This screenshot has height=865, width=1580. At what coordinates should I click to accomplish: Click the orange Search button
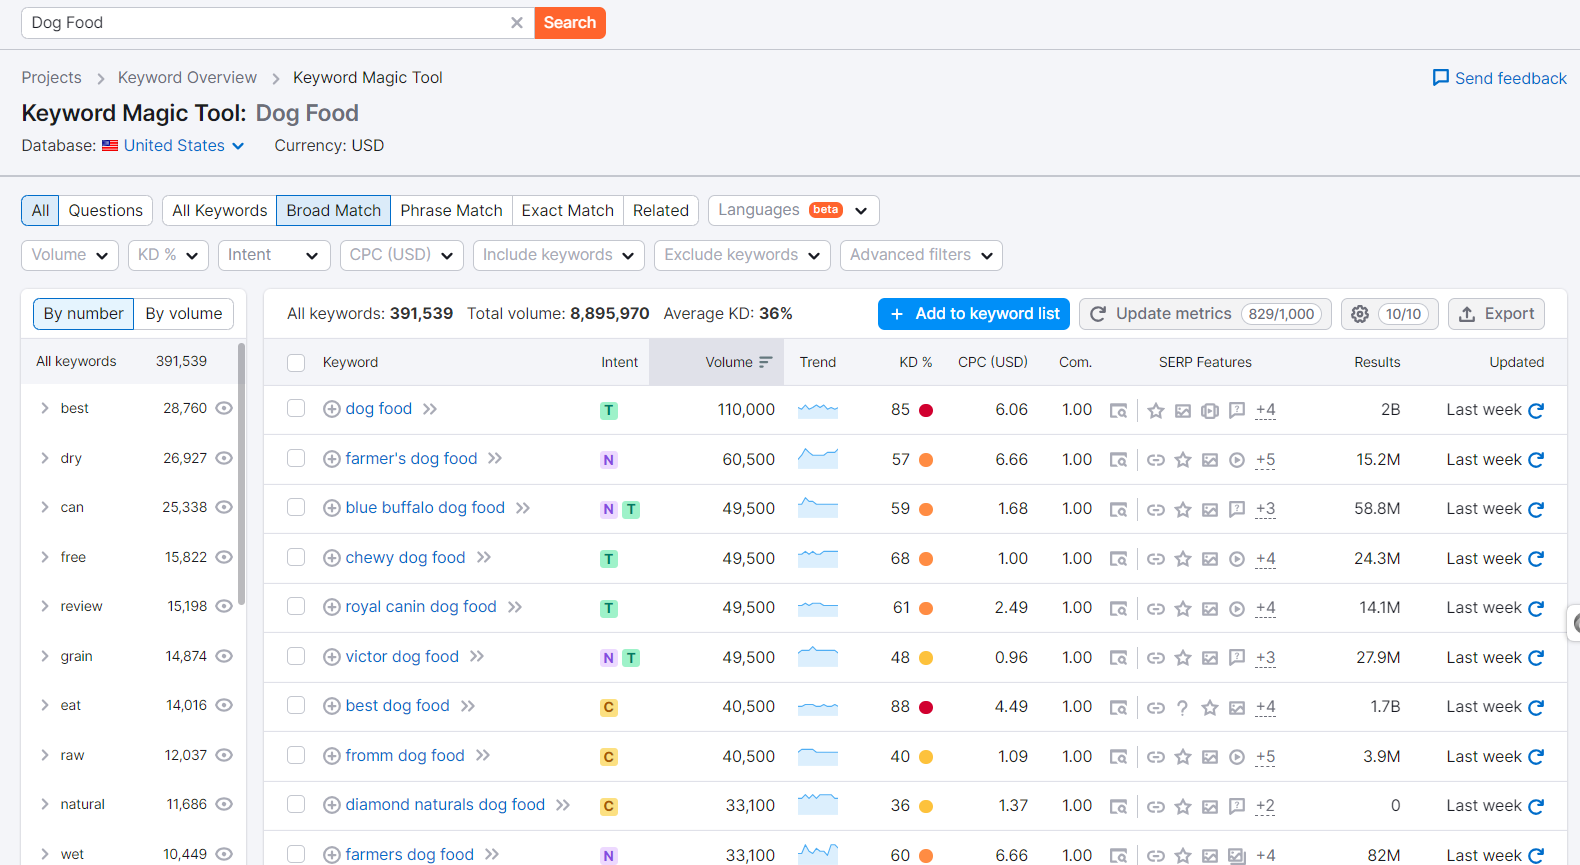570,23
